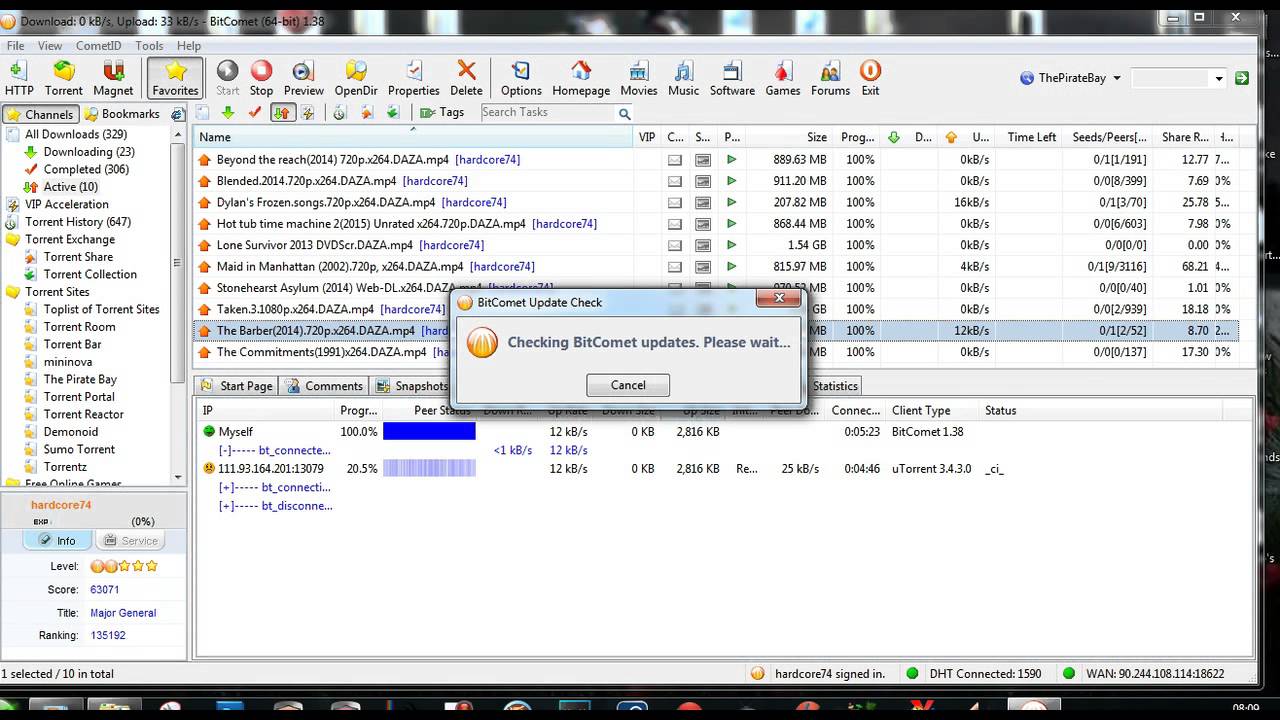Image resolution: width=1280 pixels, height=720 pixels.
Task: Select All Downloads (329) in the tree
Action: [x=76, y=134]
